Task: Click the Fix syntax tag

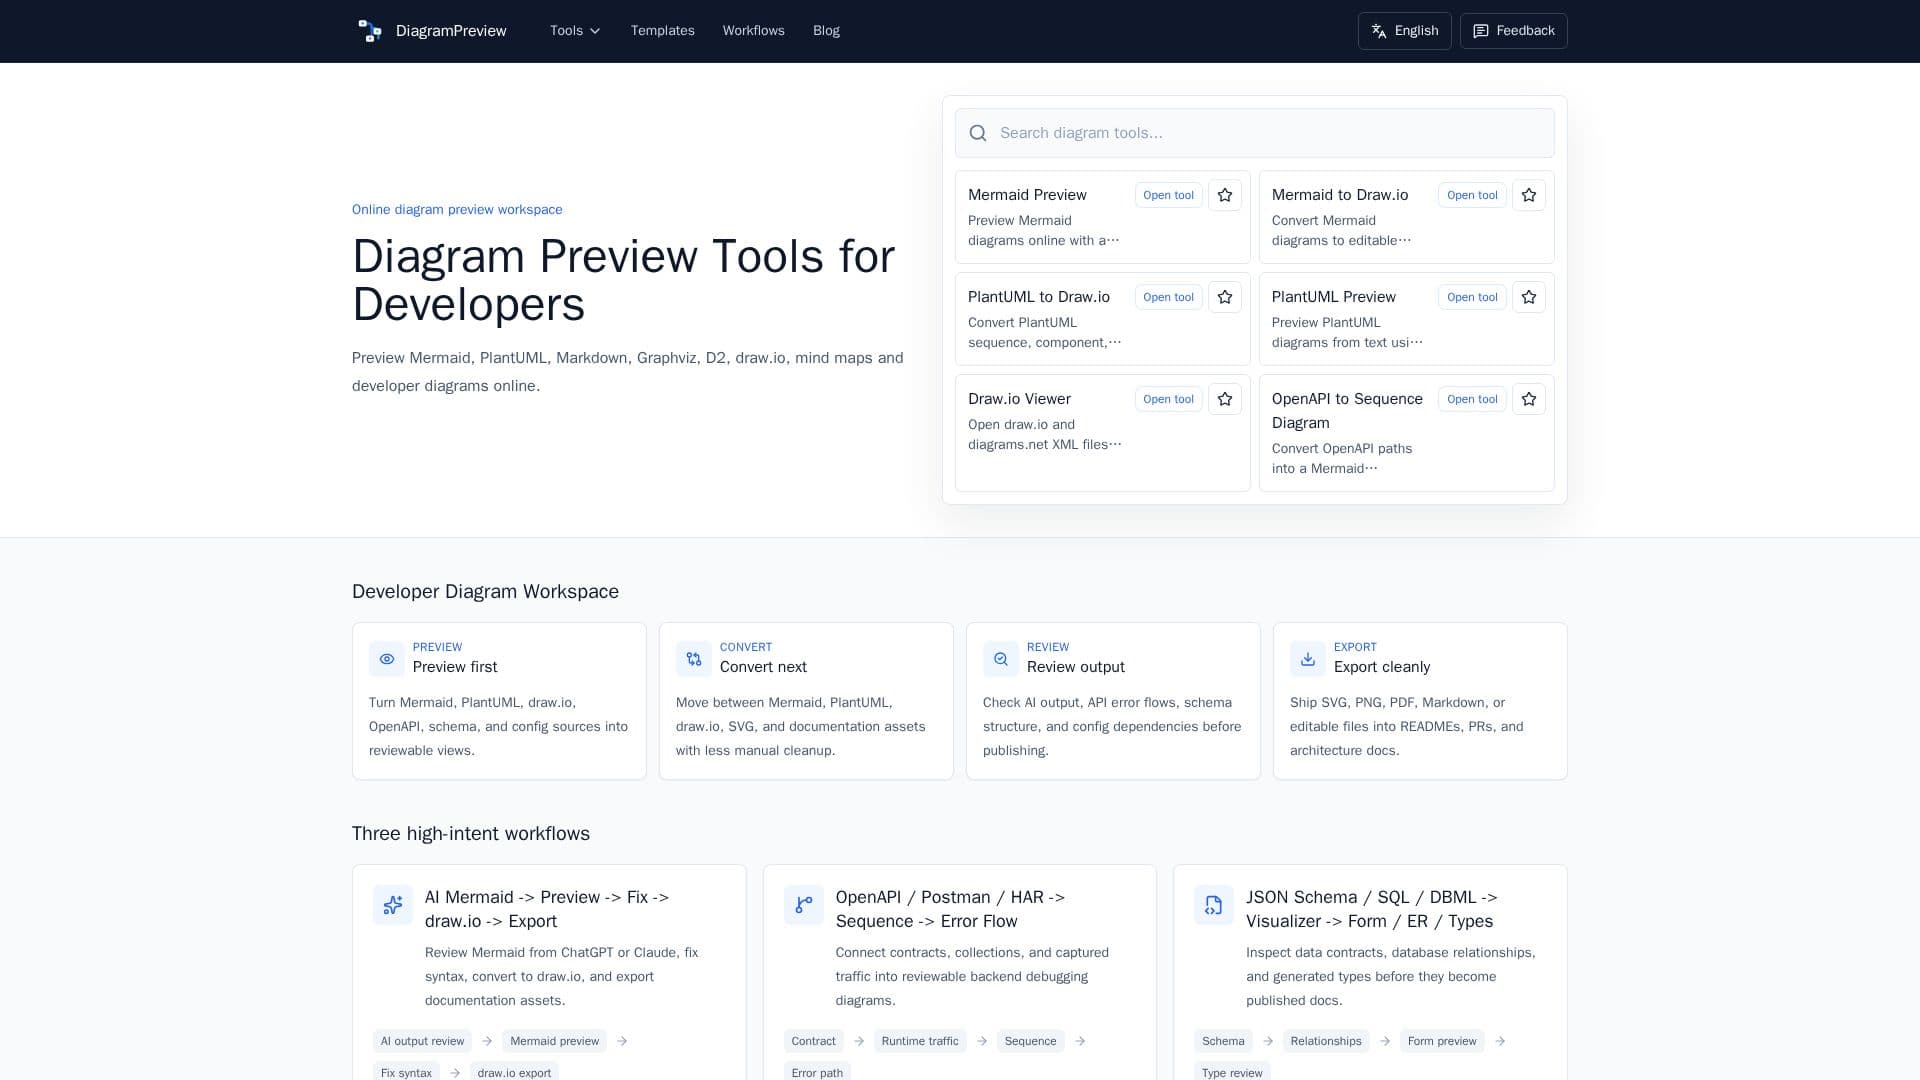Action: [406, 1071]
